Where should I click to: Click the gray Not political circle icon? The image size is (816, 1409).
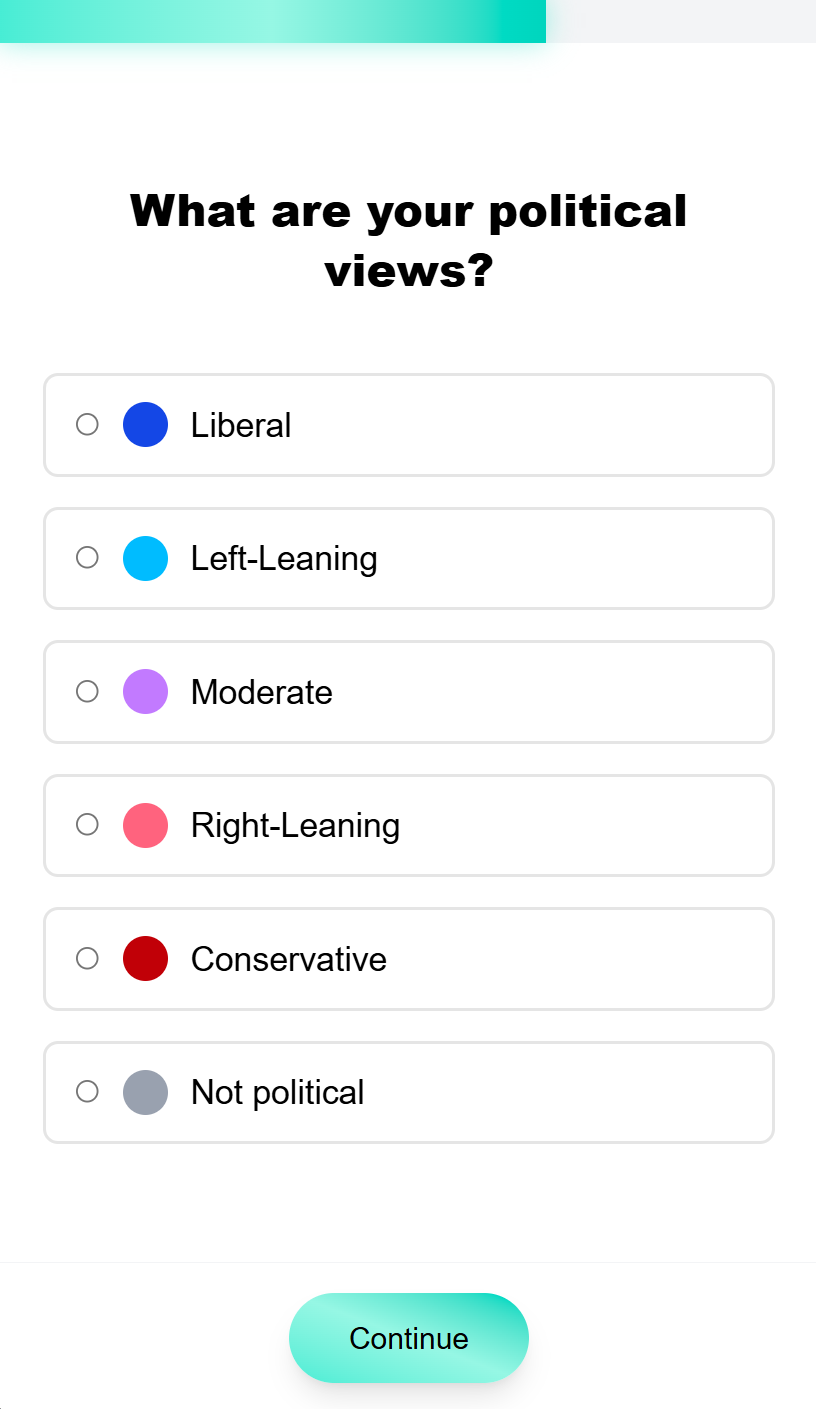click(145, 1092)
